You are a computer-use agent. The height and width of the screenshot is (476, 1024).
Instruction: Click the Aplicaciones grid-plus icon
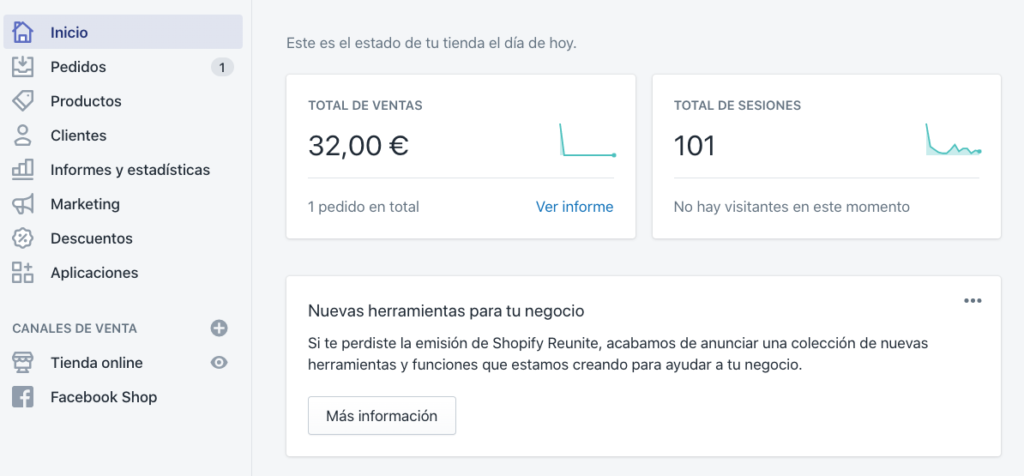(x=23, y=272)
